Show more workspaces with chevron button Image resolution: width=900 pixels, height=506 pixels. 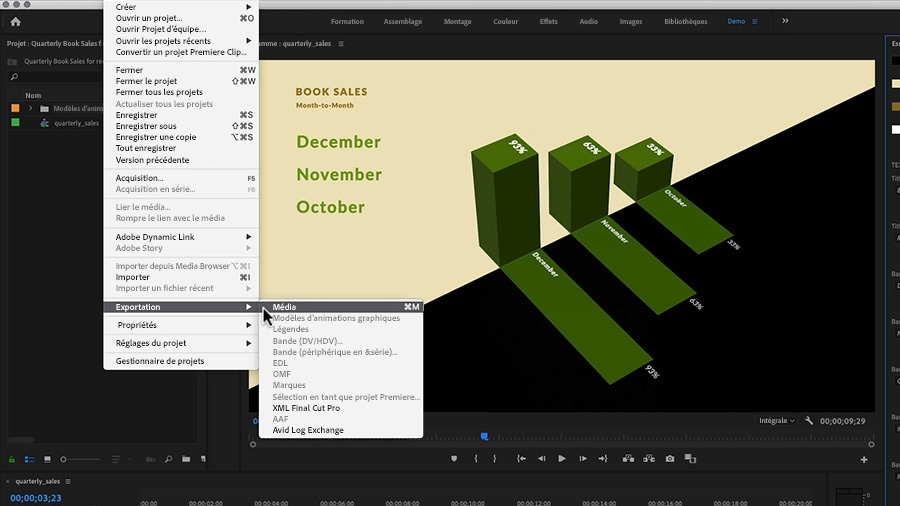(x=785, y=21)
